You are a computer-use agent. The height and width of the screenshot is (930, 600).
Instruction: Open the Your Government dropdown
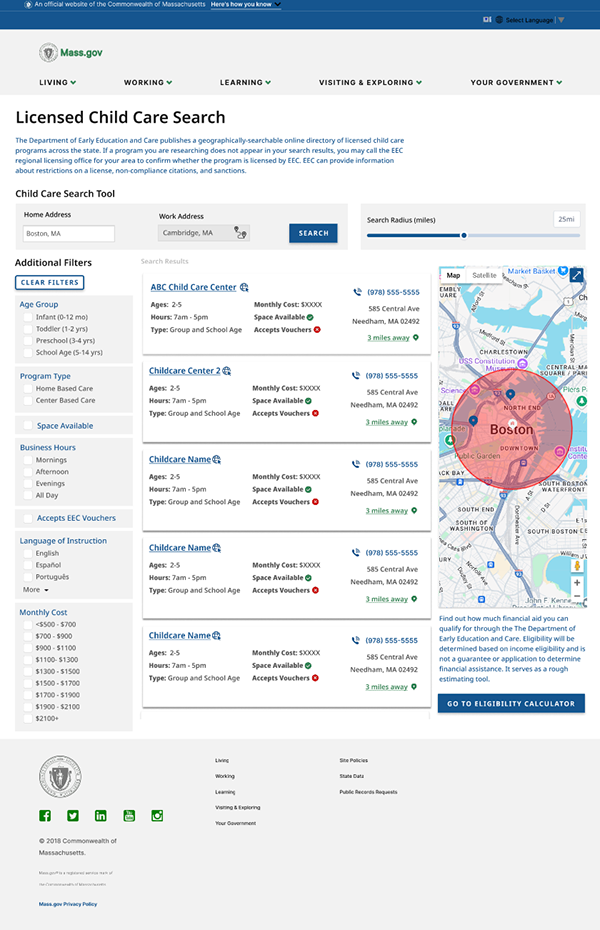(x=516, y=82)
